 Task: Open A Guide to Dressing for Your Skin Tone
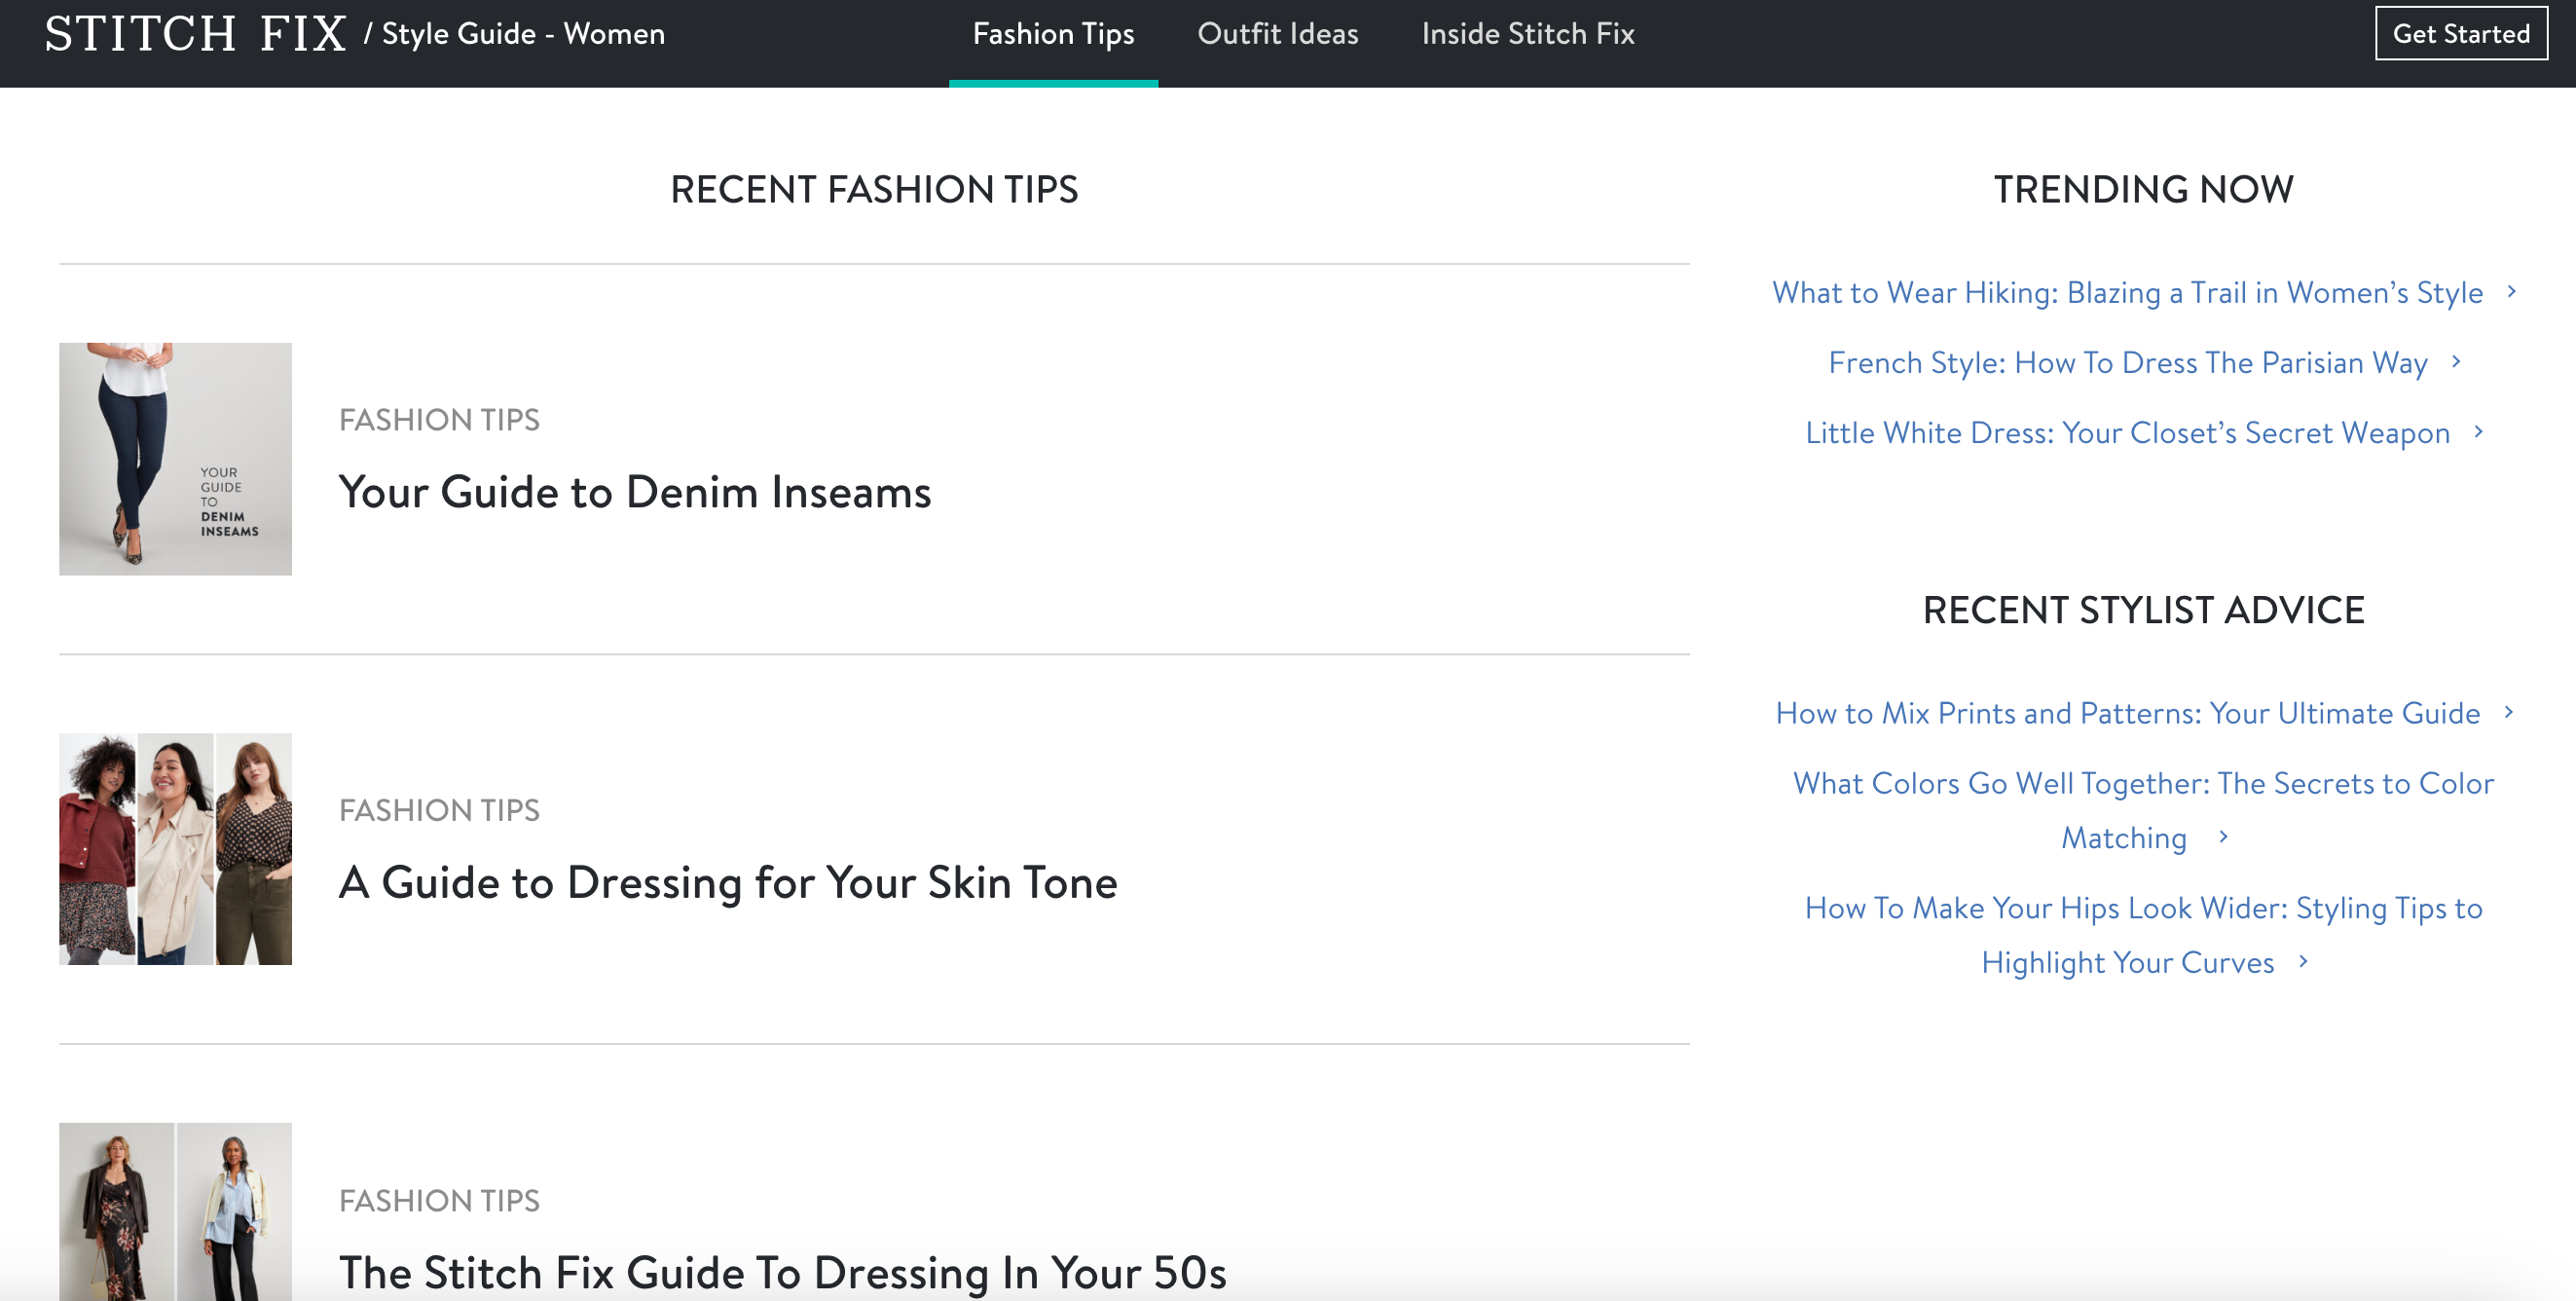point(728,883)
